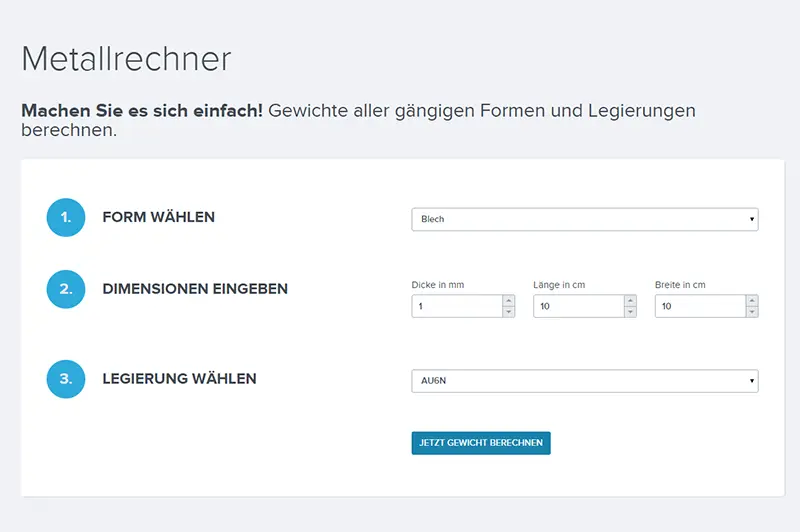Open the form dropdown showing Blech

click(x=585, y=219)
